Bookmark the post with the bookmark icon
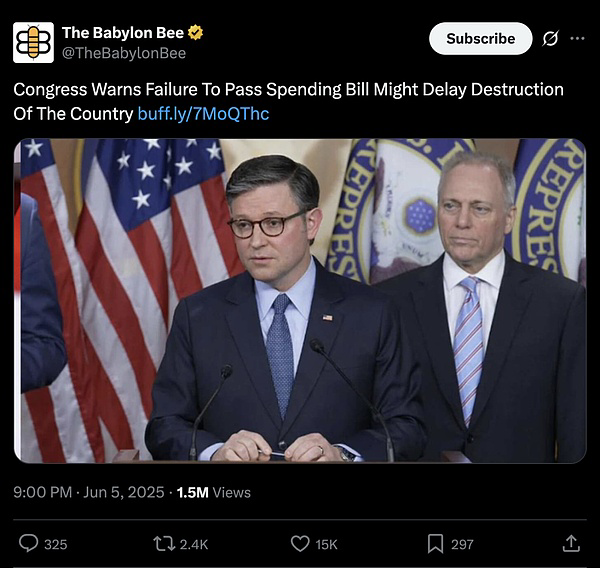The width and height of the screenshot is (600, 568). [435, 544]
